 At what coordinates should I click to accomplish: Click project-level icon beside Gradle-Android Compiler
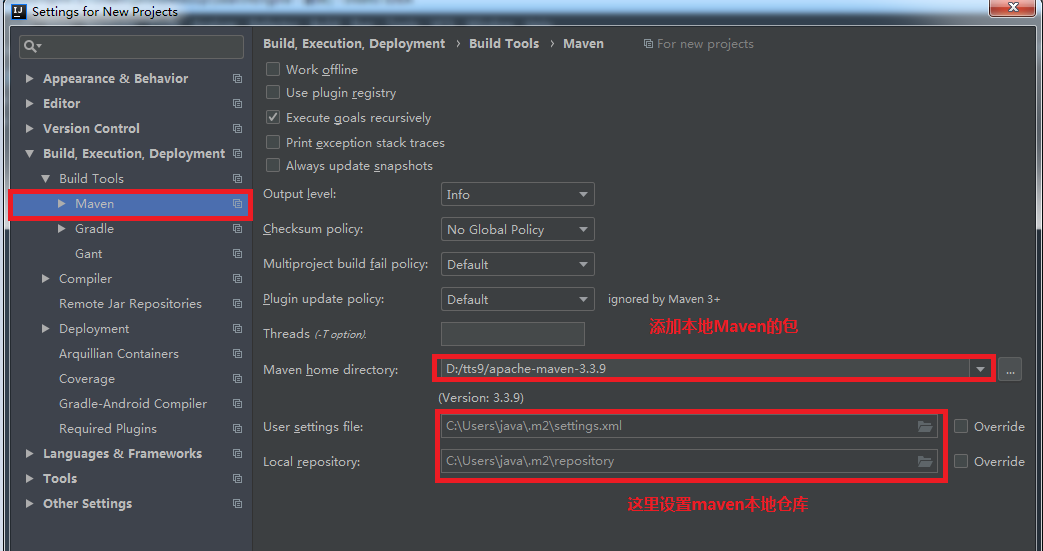237,404
